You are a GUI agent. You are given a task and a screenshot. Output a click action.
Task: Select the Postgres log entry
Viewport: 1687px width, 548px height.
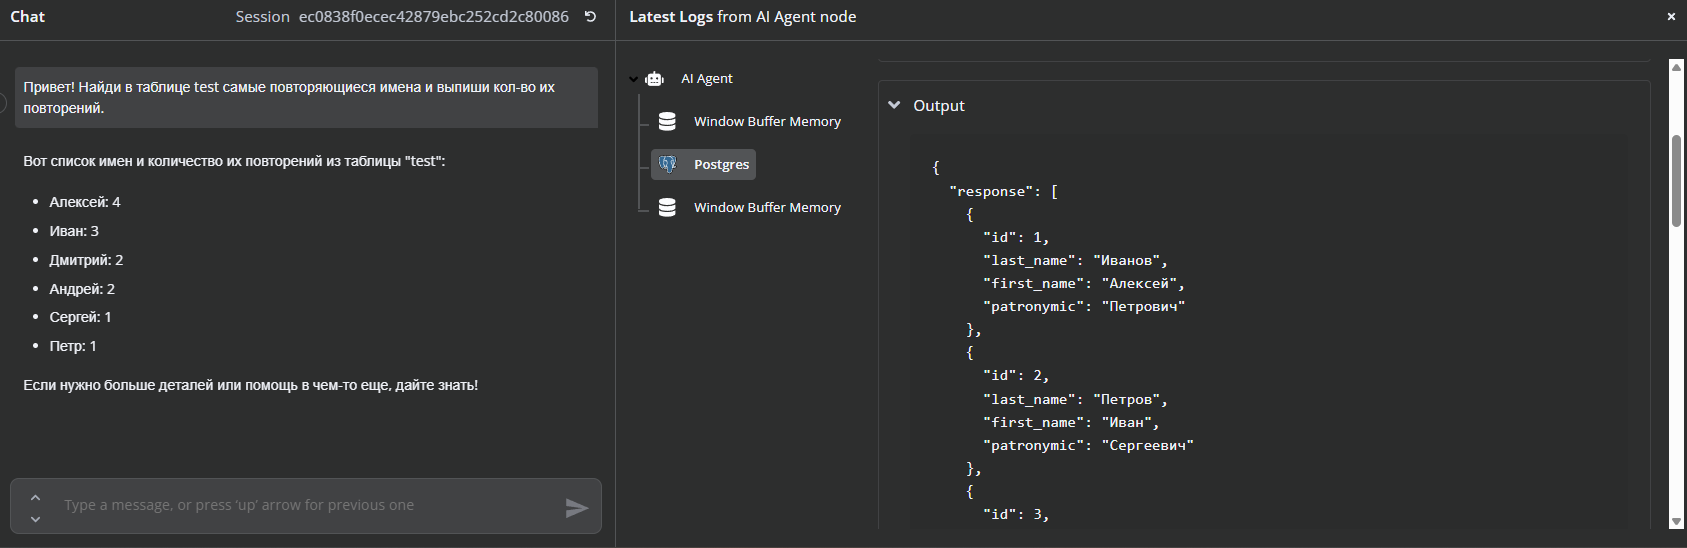[721, 164]
